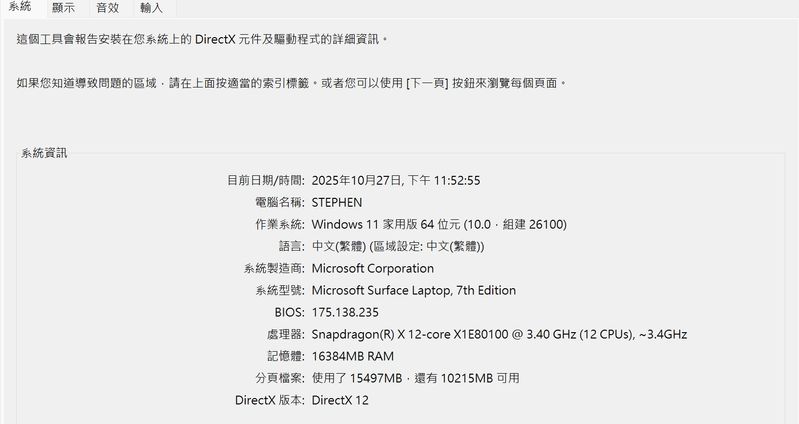The image size is (799, 424).
Task: Click the 系統資訊 group heading
Action: tap(45, 153)
